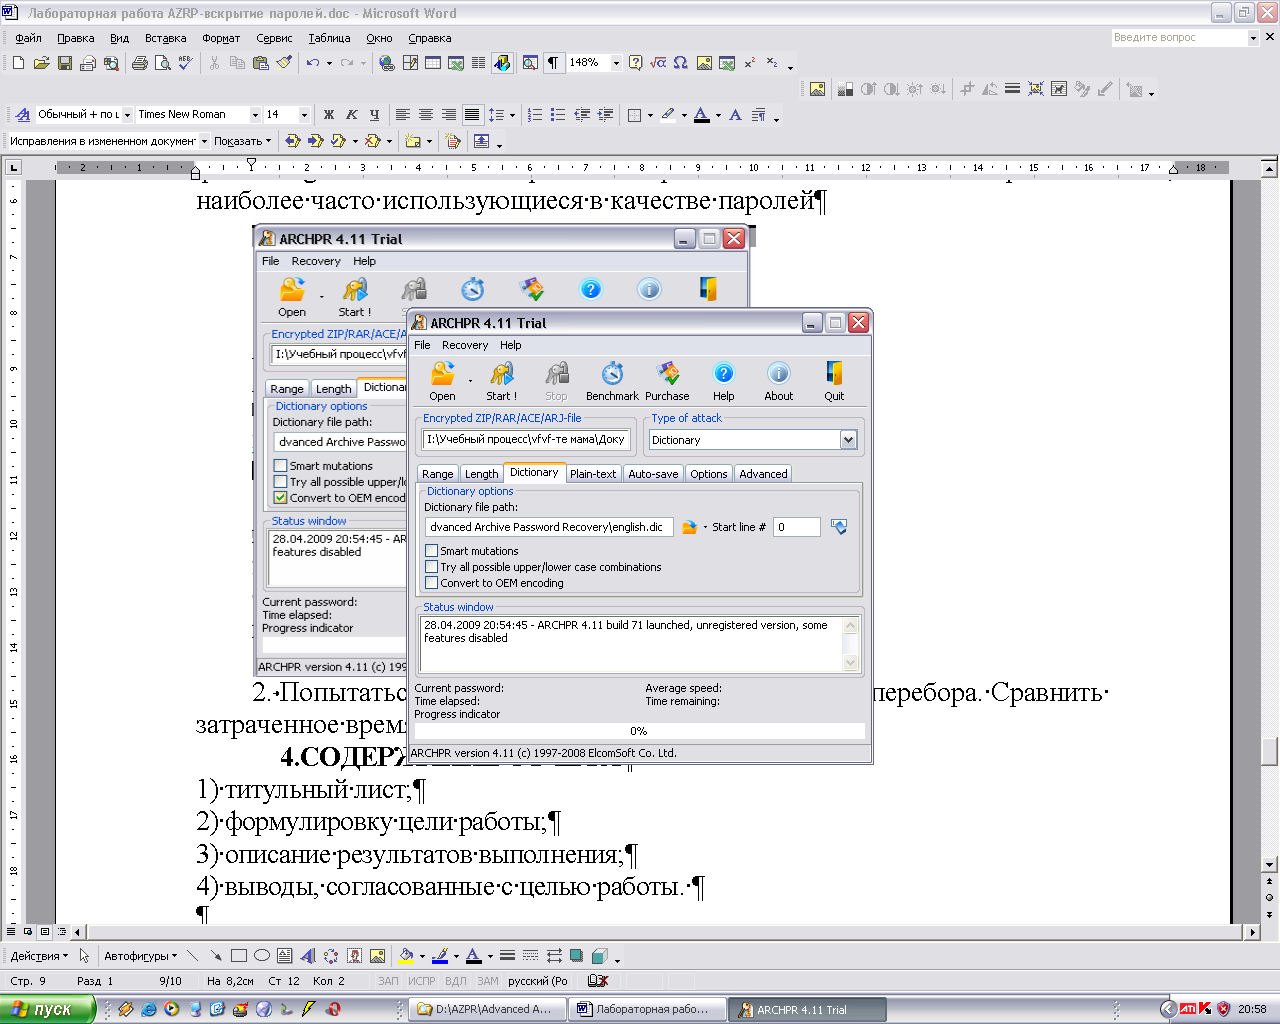Open the reviewing display mode dropdown Исправления
Image resolution: width=1280 pixels, height=1024 pixels.
(x=204, y=141)
